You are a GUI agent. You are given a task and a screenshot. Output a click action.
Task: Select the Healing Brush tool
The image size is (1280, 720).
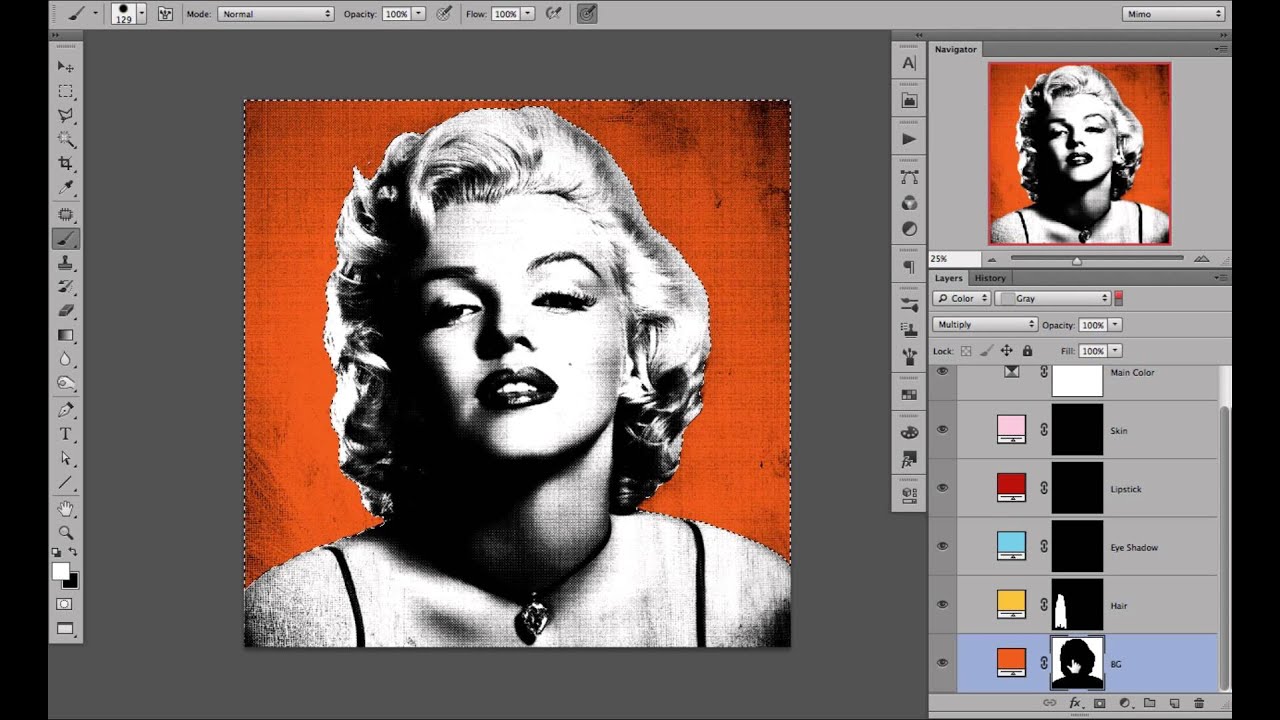pyautogui.click(x=65, y=214)
